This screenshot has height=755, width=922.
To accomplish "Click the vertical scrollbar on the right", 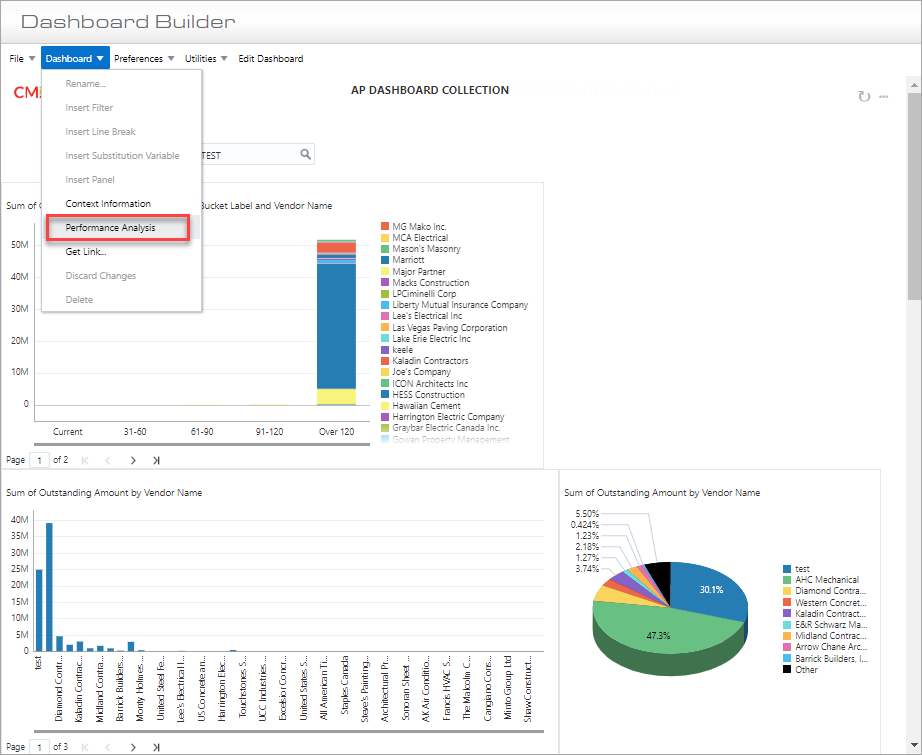I will tap(914, 194).
